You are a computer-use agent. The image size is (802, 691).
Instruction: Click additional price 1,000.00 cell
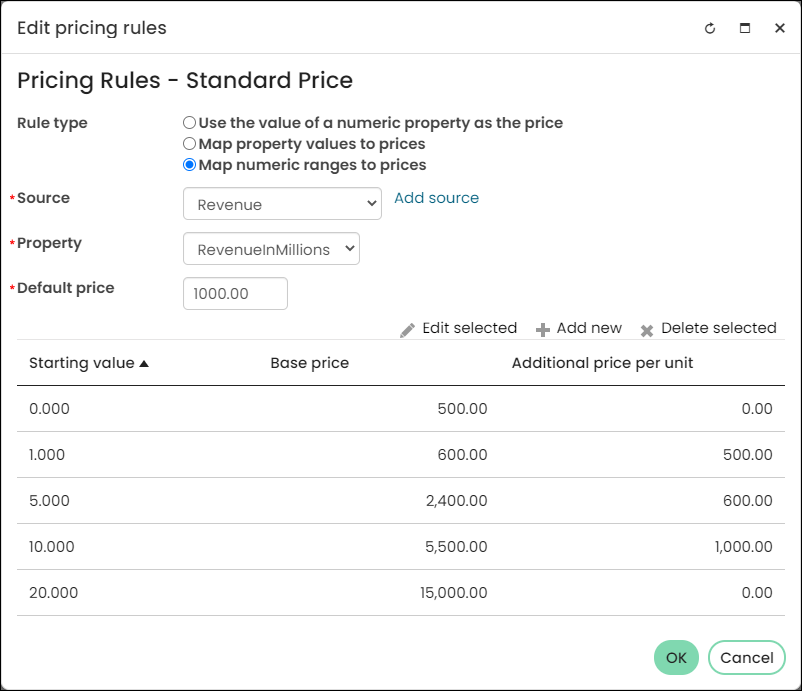pos(744,547)
